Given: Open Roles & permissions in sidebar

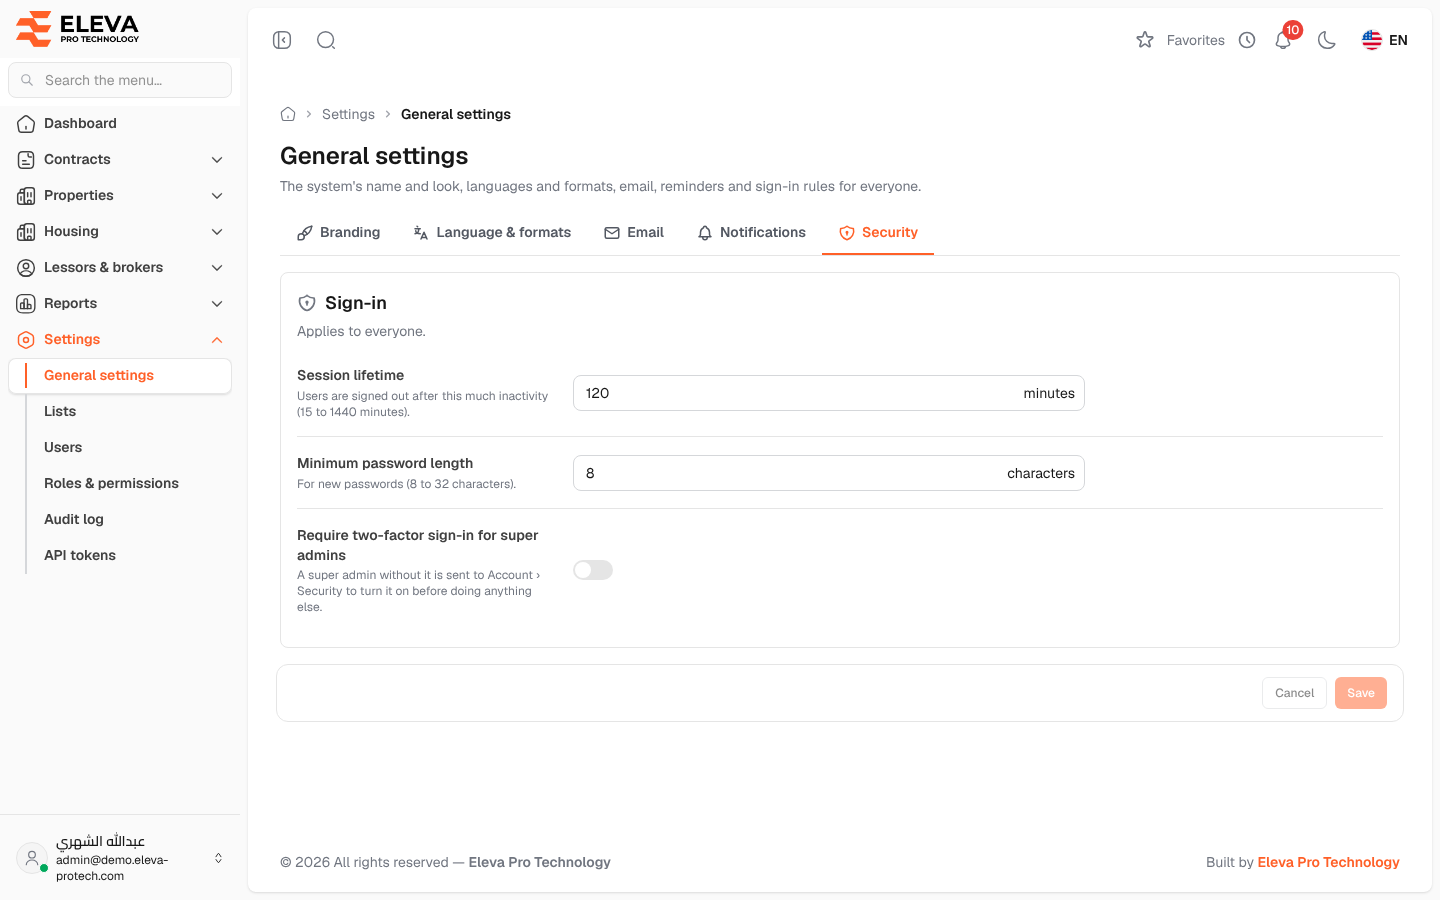Looking at the screenshot, I should click(x=120, y=483).
